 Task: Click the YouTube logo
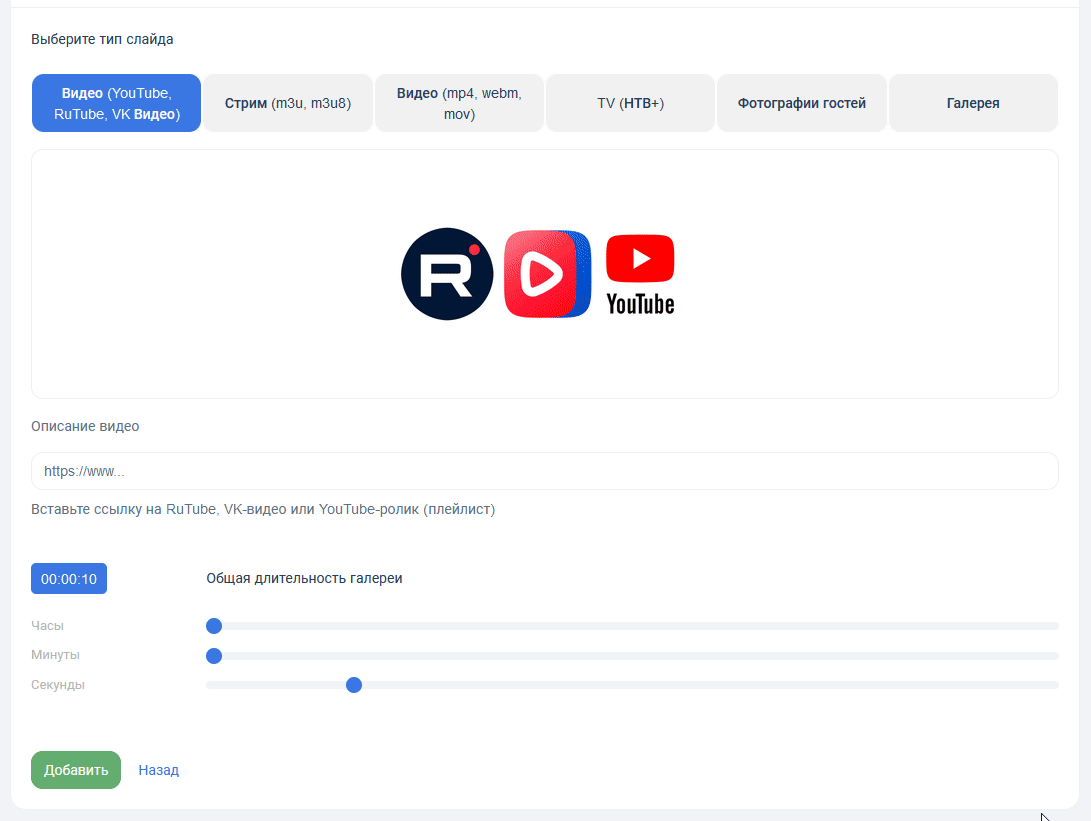click(640, 274)
